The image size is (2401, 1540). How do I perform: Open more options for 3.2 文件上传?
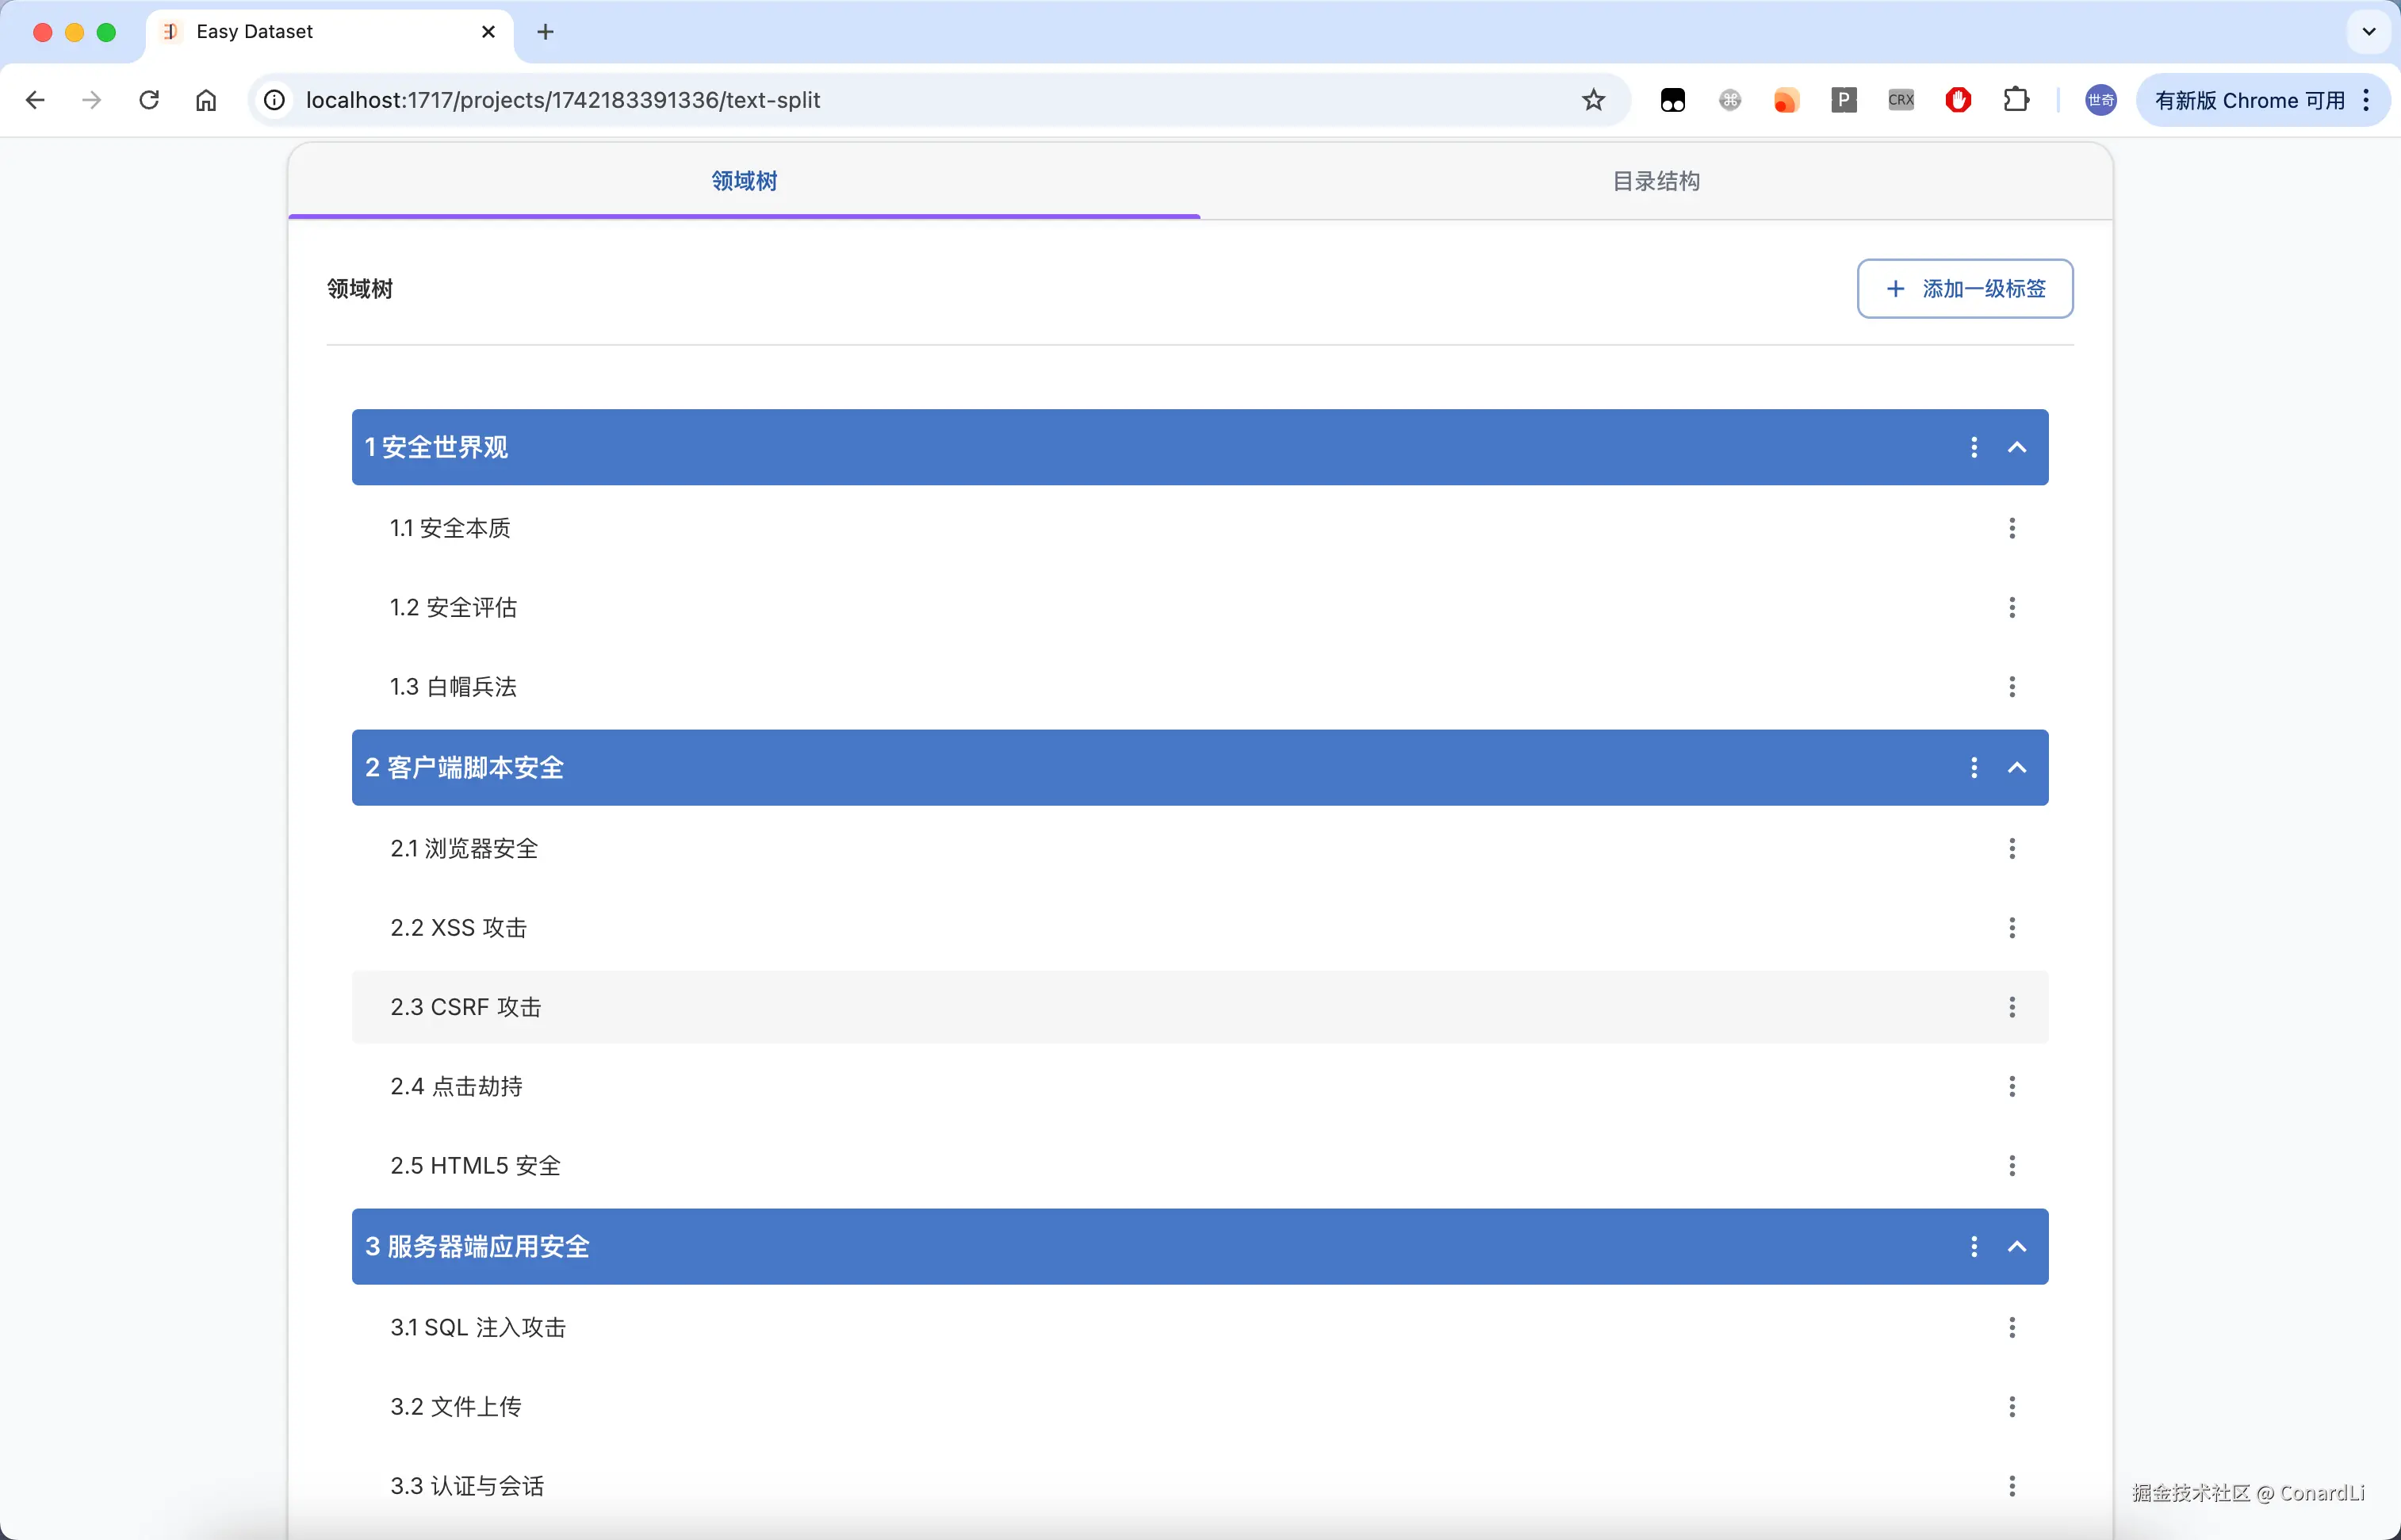point(2011,1406)
